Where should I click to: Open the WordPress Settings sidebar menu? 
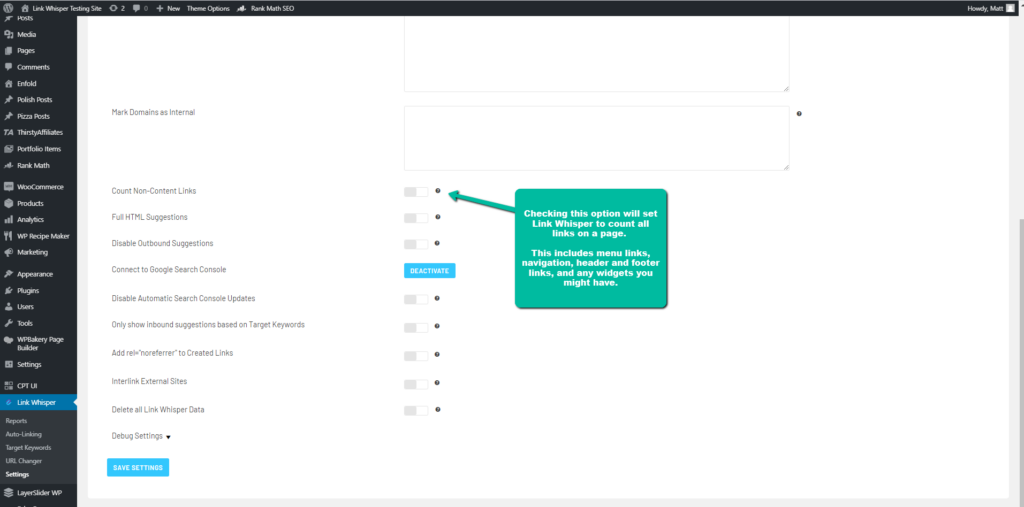click(x=39, y=364)
